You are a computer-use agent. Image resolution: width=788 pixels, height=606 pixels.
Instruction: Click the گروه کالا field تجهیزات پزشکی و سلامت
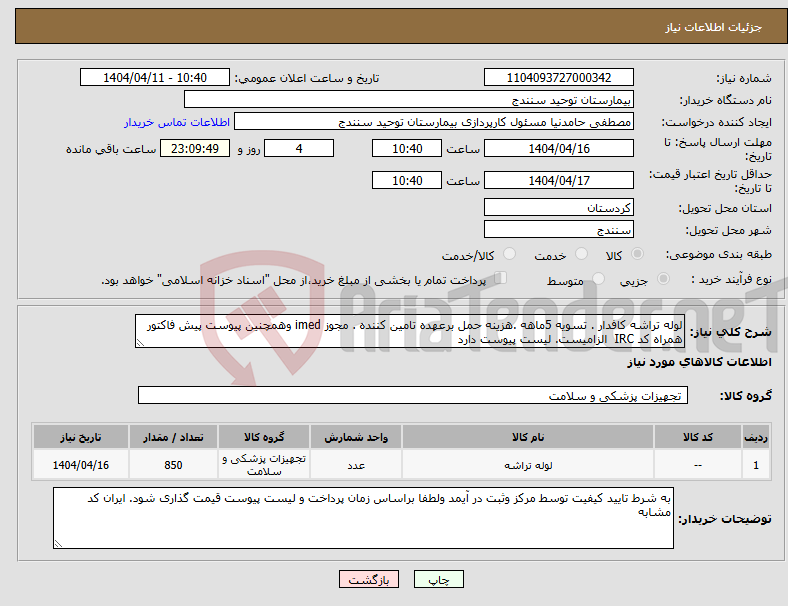coord(413,395)
